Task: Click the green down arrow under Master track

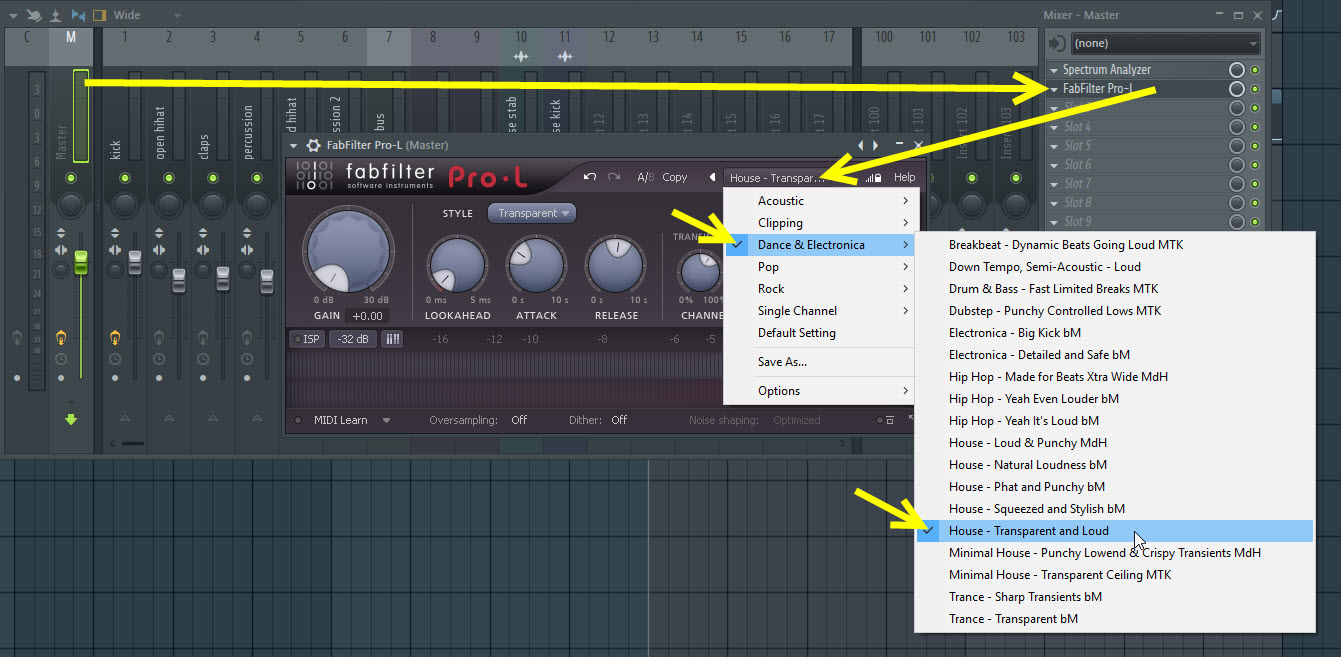Action: point(70,419)
